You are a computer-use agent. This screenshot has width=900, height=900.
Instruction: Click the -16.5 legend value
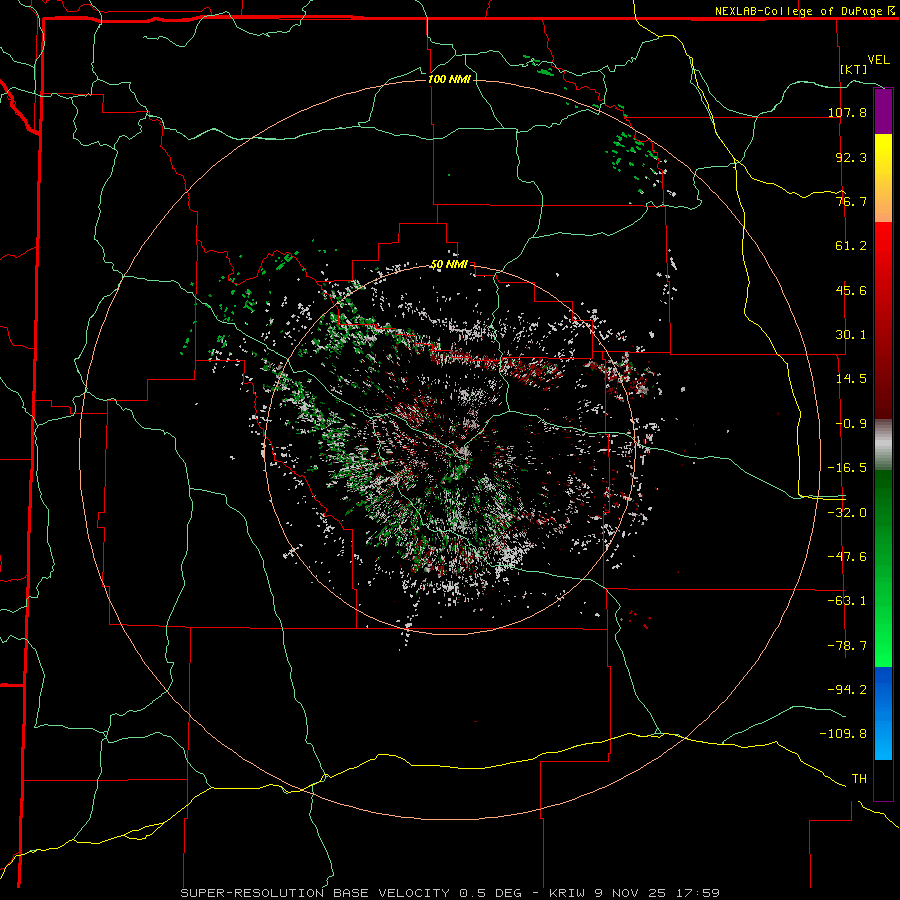tap(847, 468)
